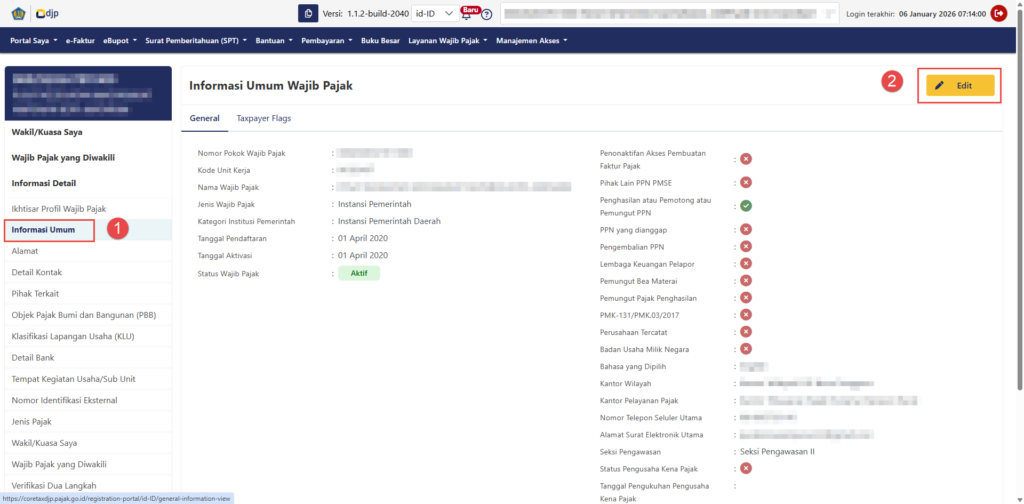Click the help question mark icon

[487, 14]
